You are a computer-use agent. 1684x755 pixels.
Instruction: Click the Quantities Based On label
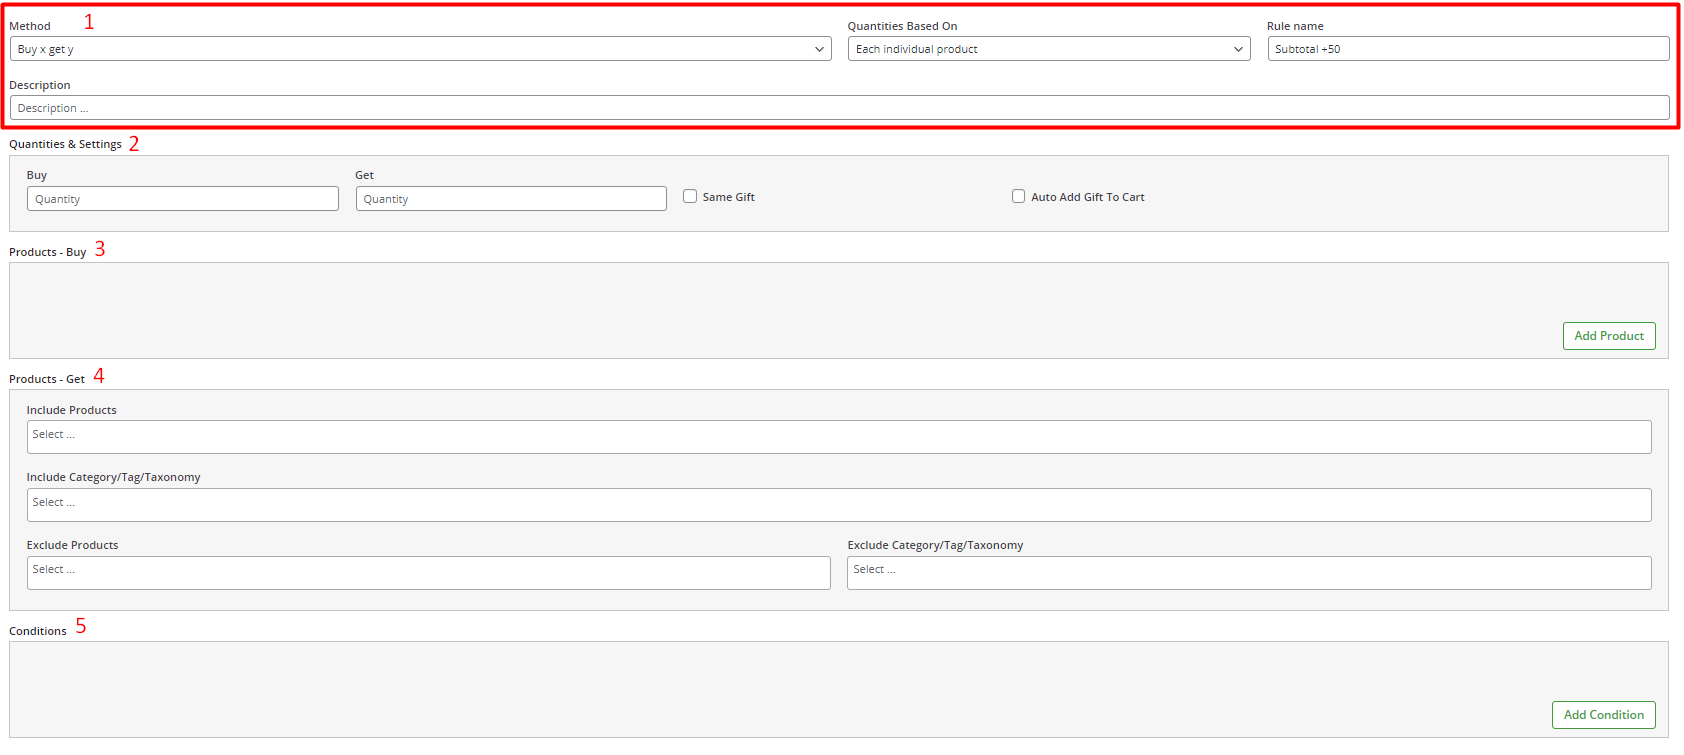tap(902, 27)
